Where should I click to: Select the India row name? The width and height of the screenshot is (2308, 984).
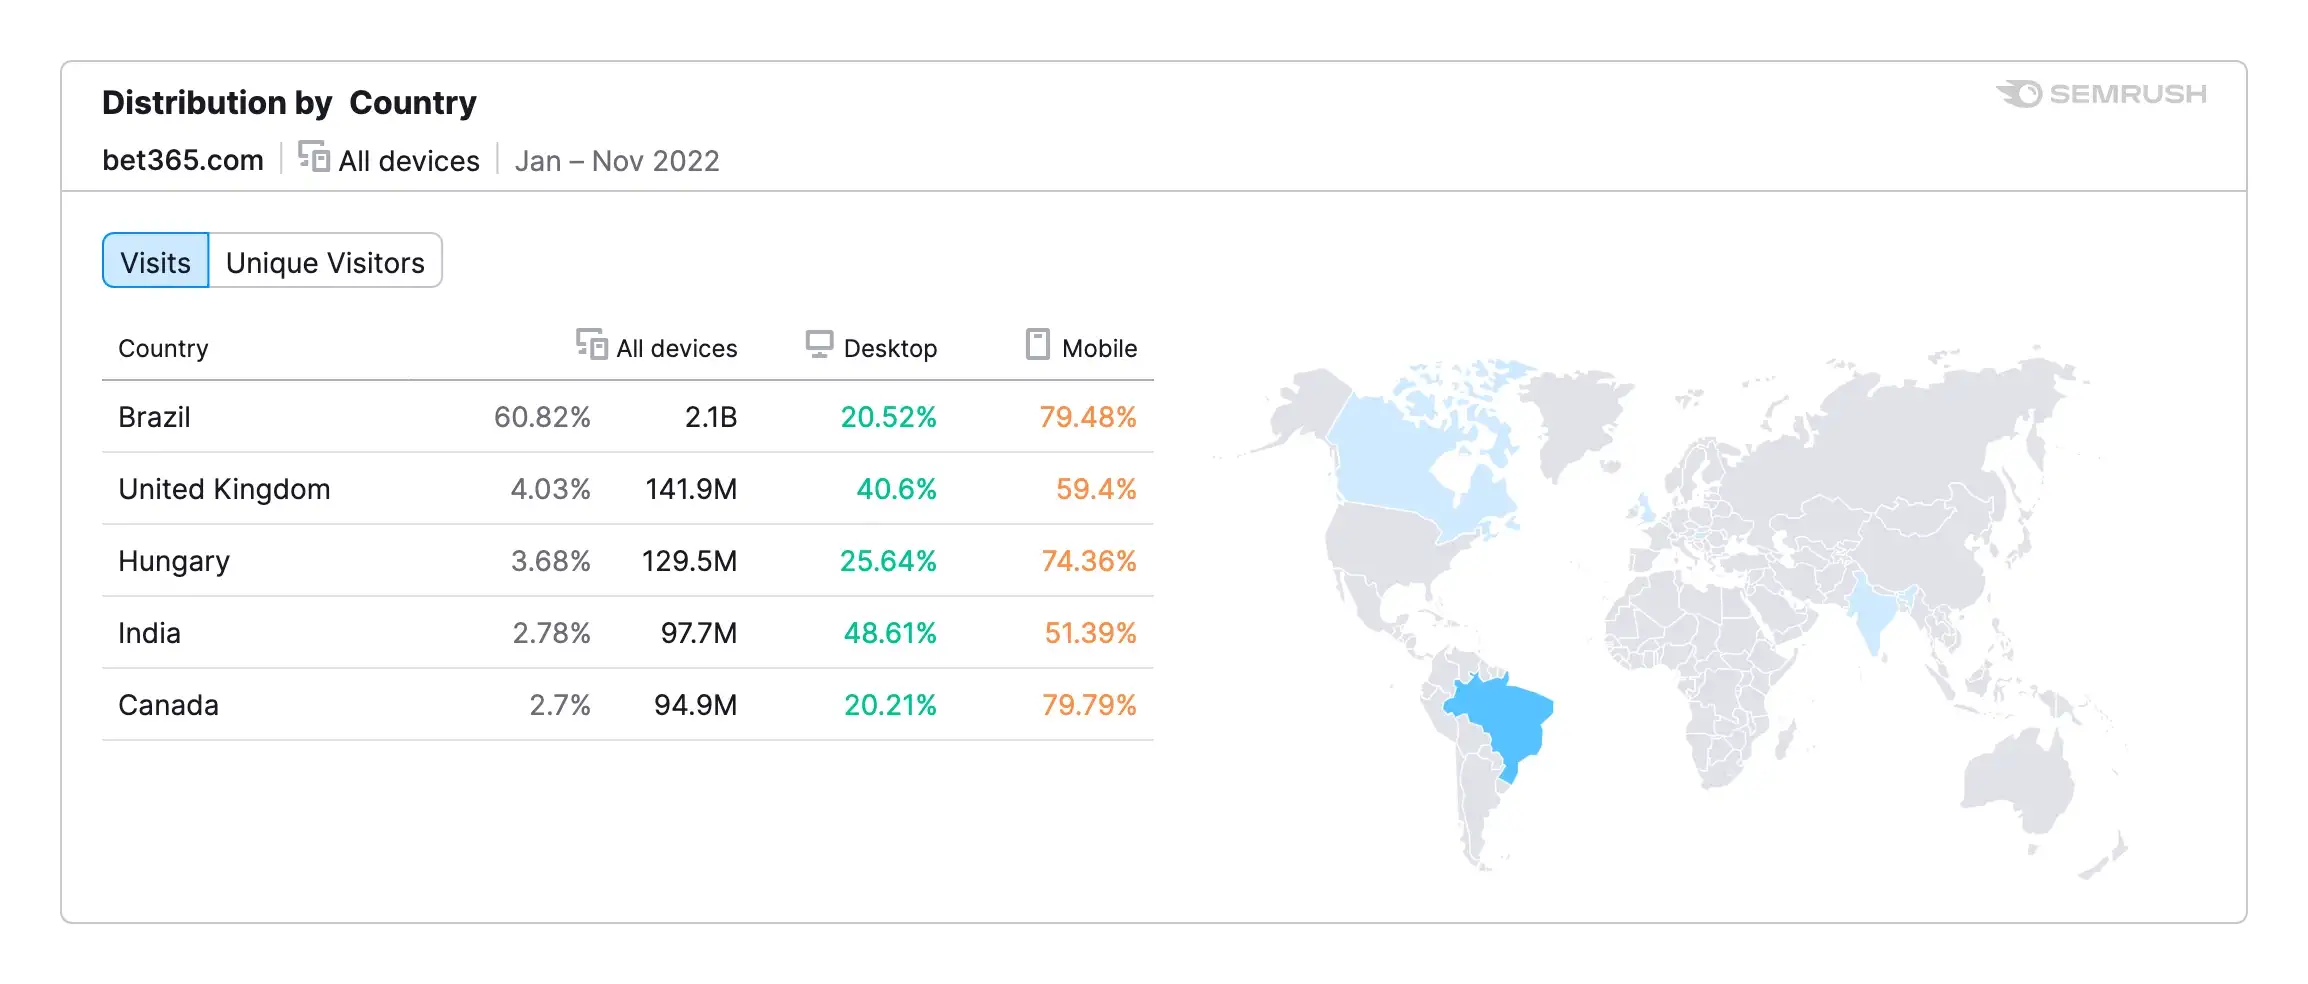click(149, 633)
